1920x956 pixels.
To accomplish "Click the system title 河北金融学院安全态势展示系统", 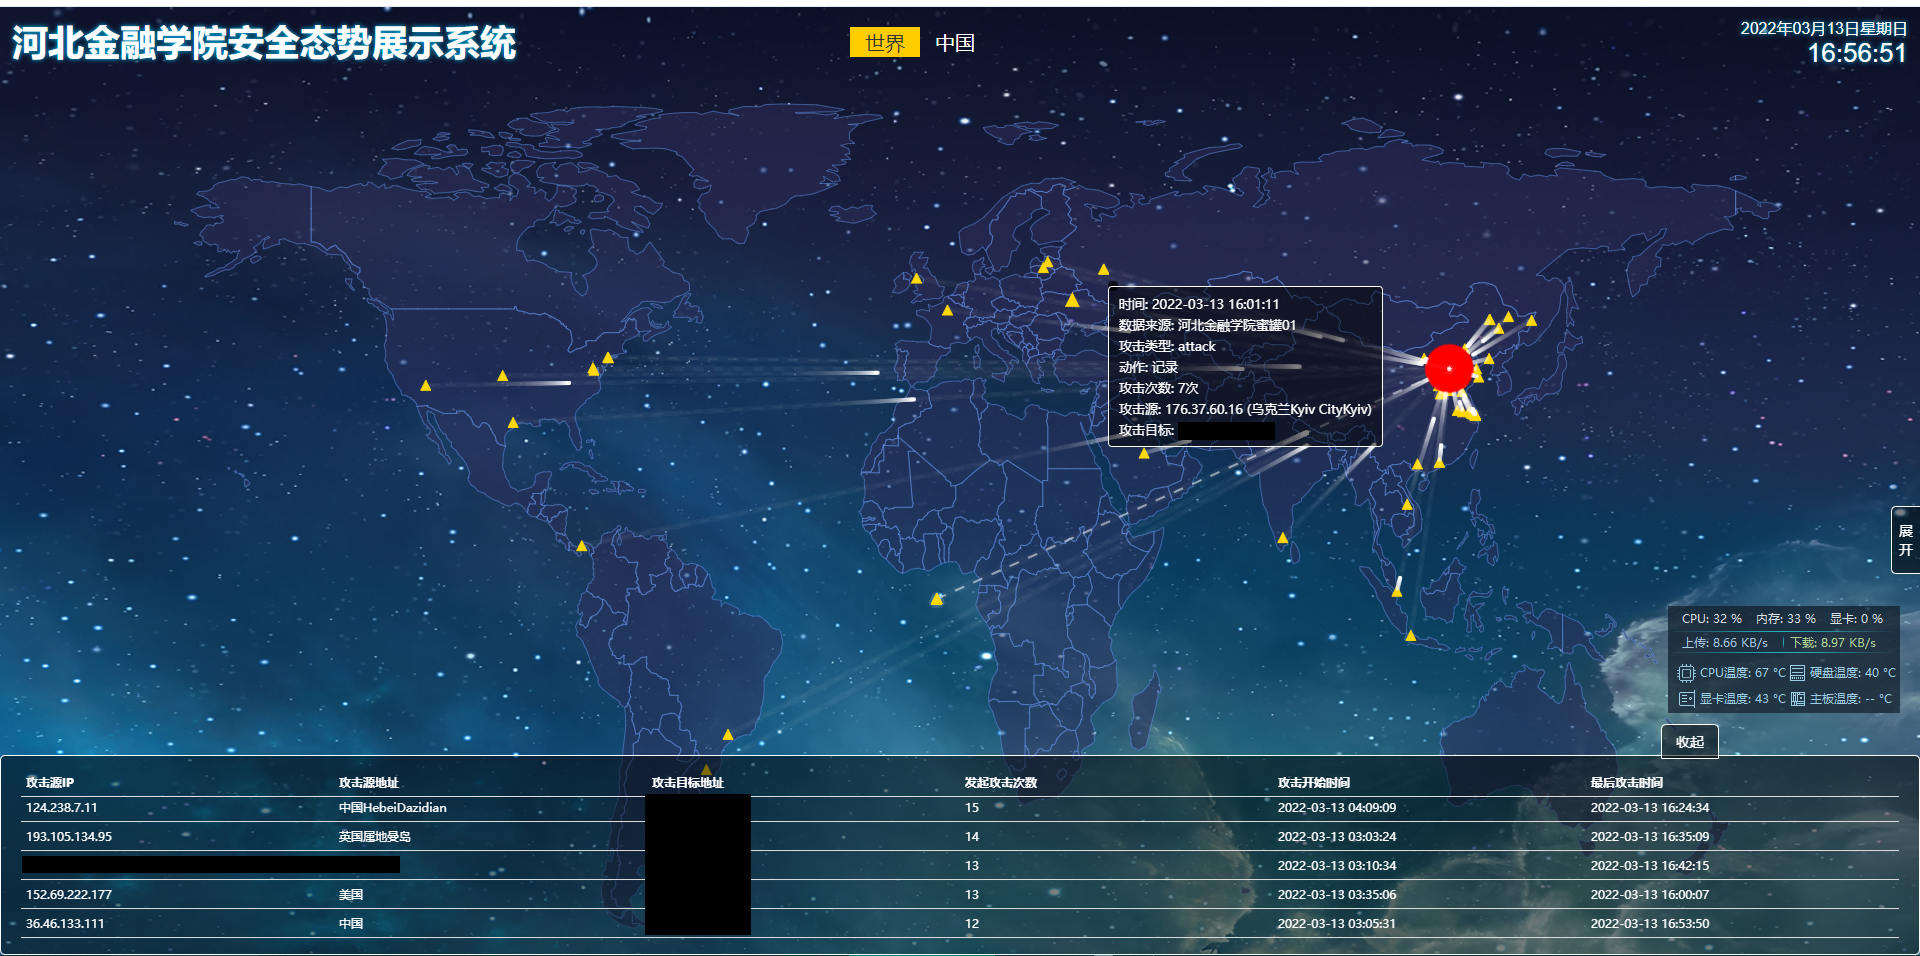I will tap(264, 43).
